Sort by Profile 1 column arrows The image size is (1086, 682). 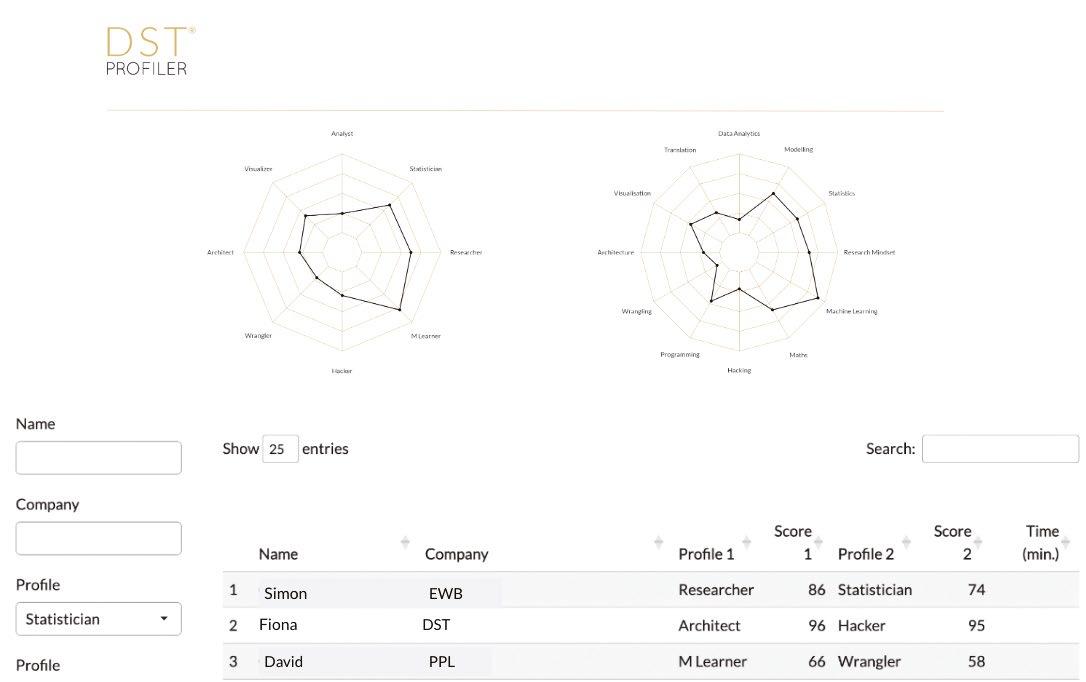coord(747,542)
